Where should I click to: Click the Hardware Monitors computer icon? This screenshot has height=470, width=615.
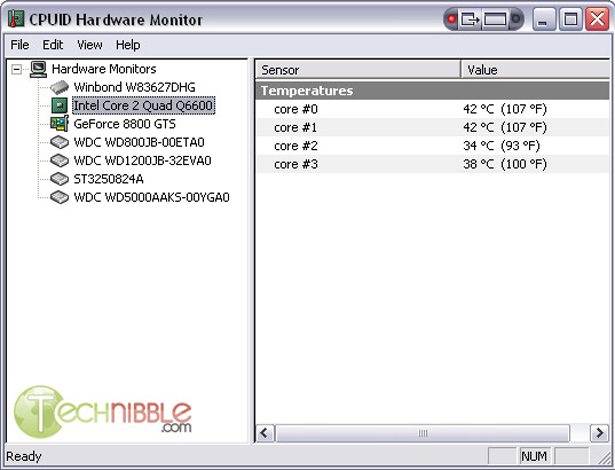point(38,69)
